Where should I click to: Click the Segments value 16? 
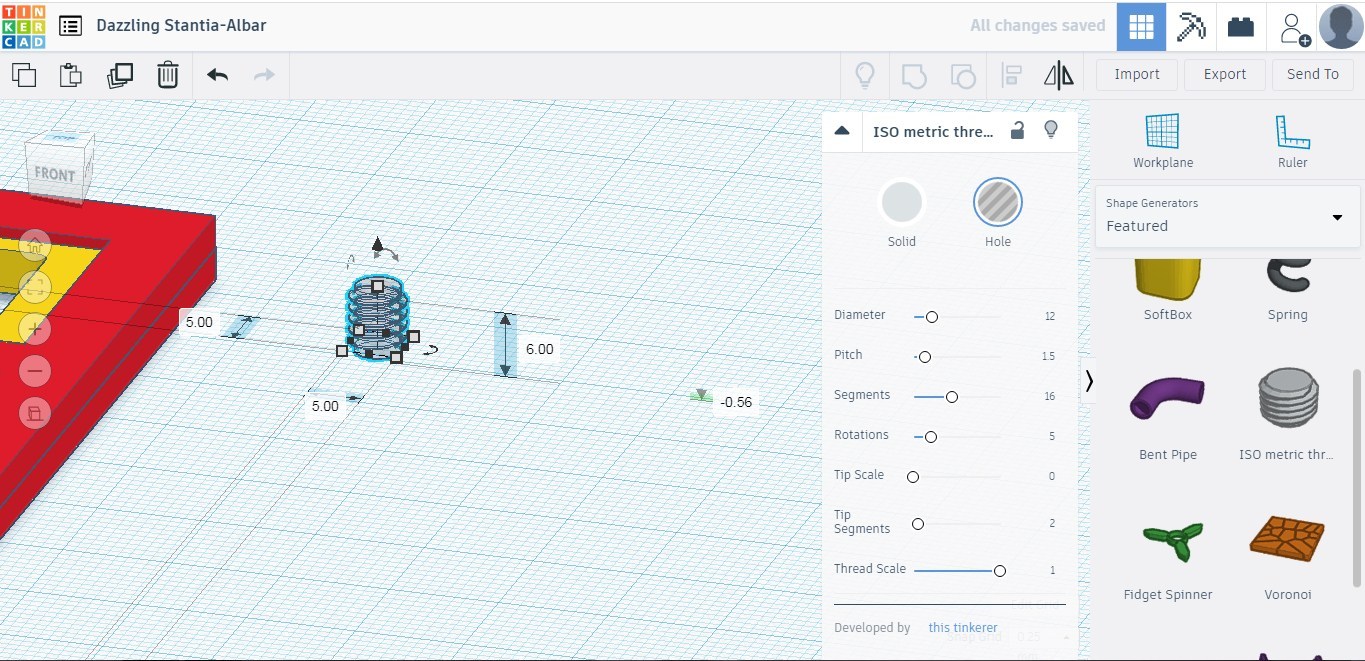coord(1050,397)
